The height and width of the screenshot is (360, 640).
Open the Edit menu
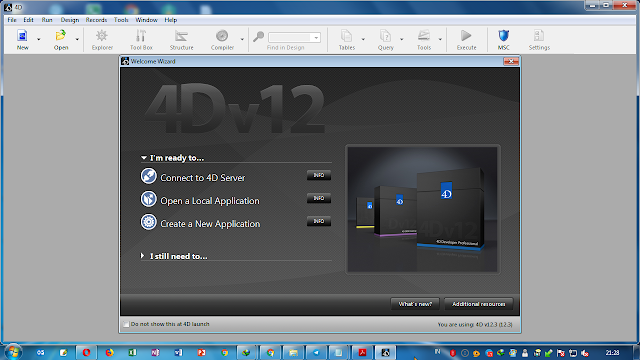pos(28,20)
